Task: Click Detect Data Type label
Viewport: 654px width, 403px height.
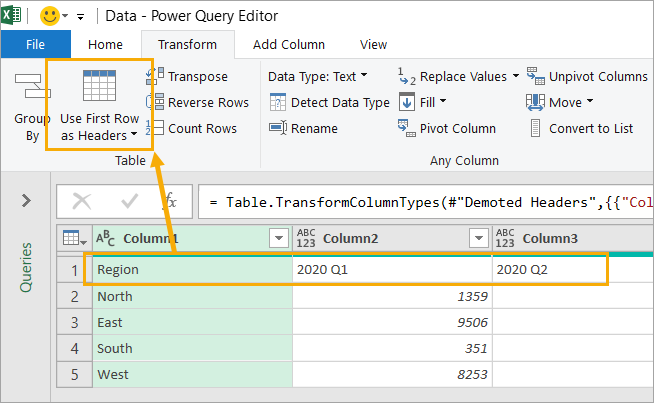Action: click(x=340, y=103)
